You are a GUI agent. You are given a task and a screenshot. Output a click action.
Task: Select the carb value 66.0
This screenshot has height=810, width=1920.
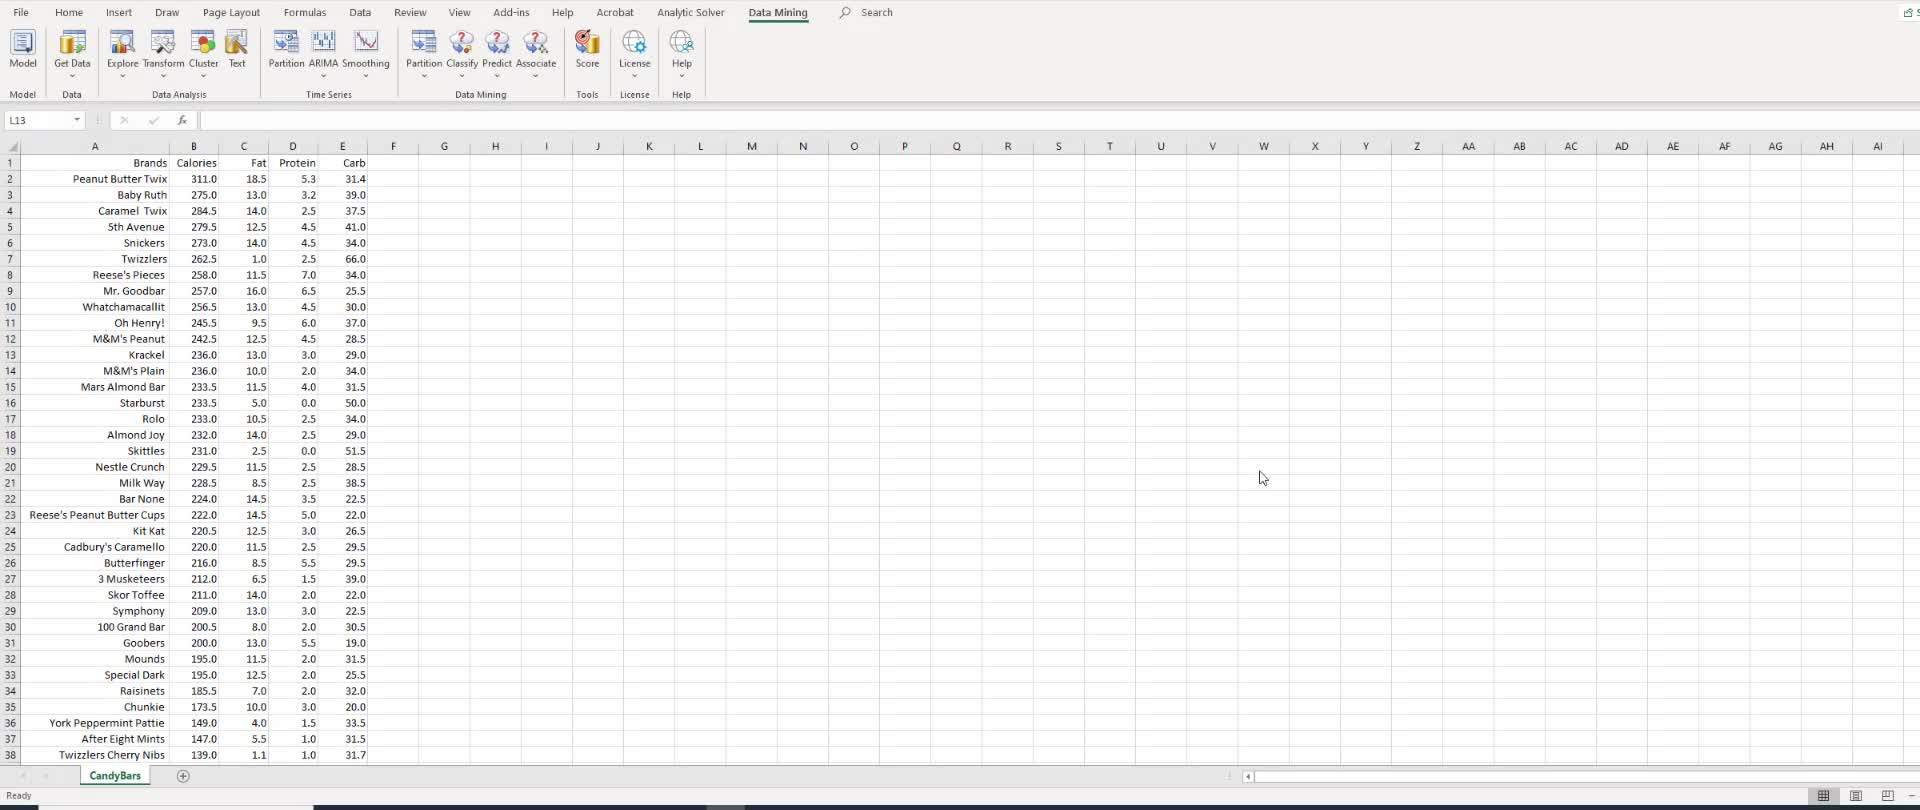click(x=343, y=259)
